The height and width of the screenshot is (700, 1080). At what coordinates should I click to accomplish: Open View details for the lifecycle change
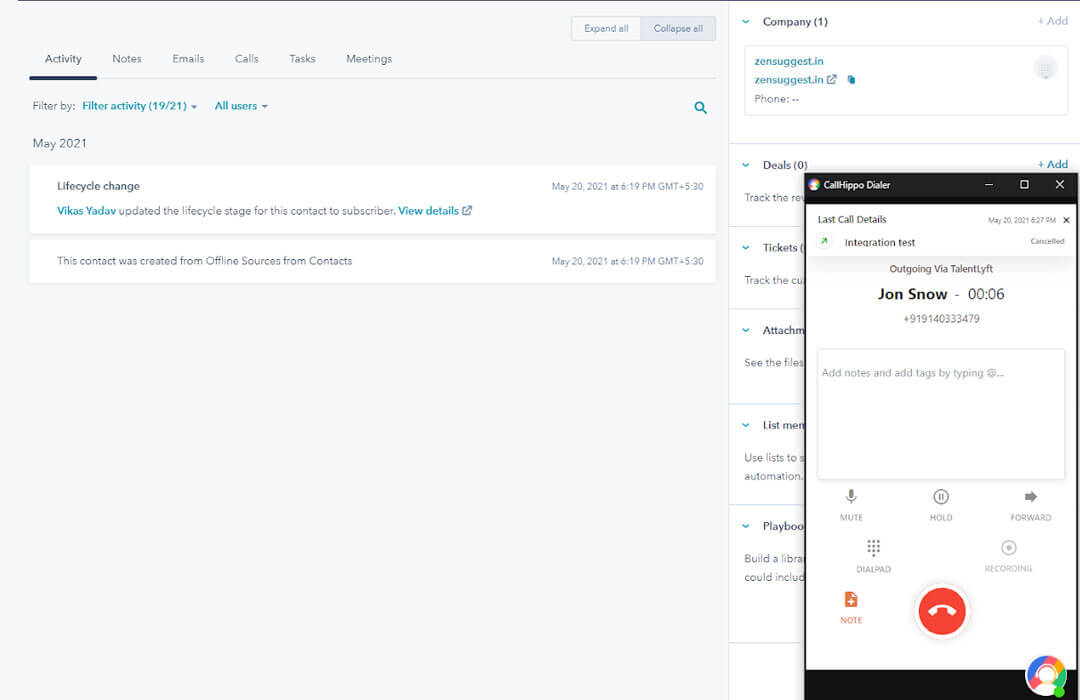[435, 211]
